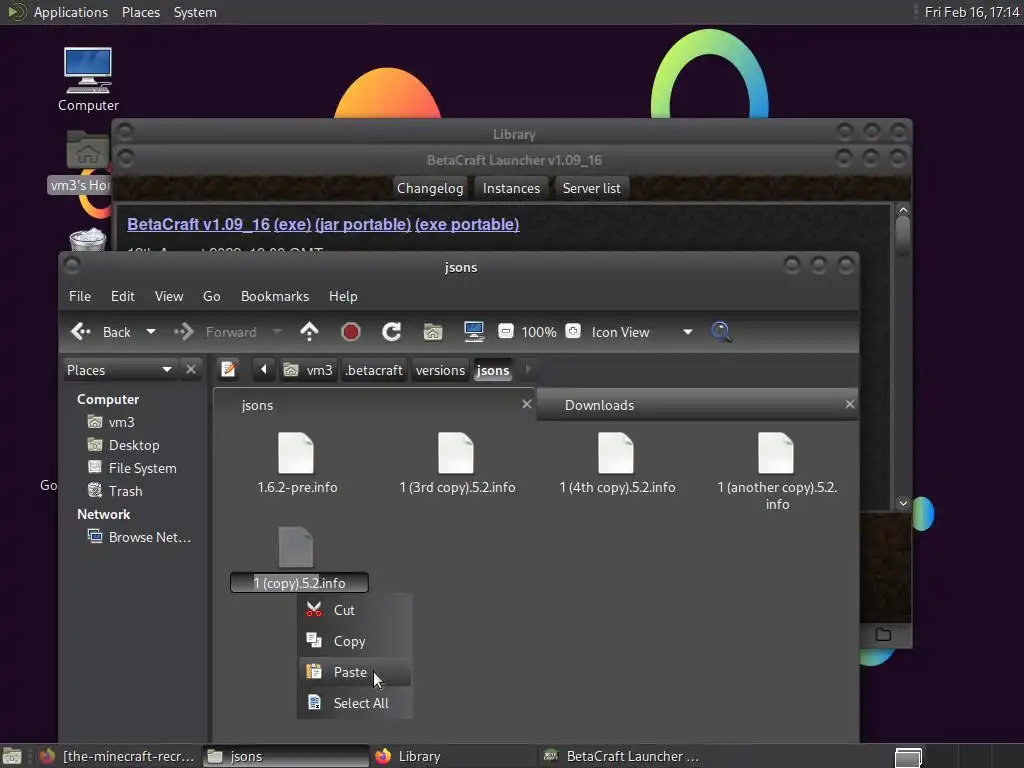Open the File menu
Screen dimensions: 1024x768
[x=80, y=296]
